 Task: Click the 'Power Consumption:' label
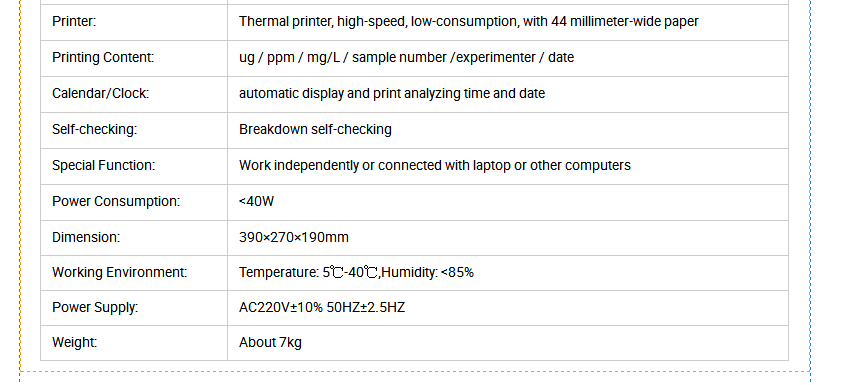116,202
